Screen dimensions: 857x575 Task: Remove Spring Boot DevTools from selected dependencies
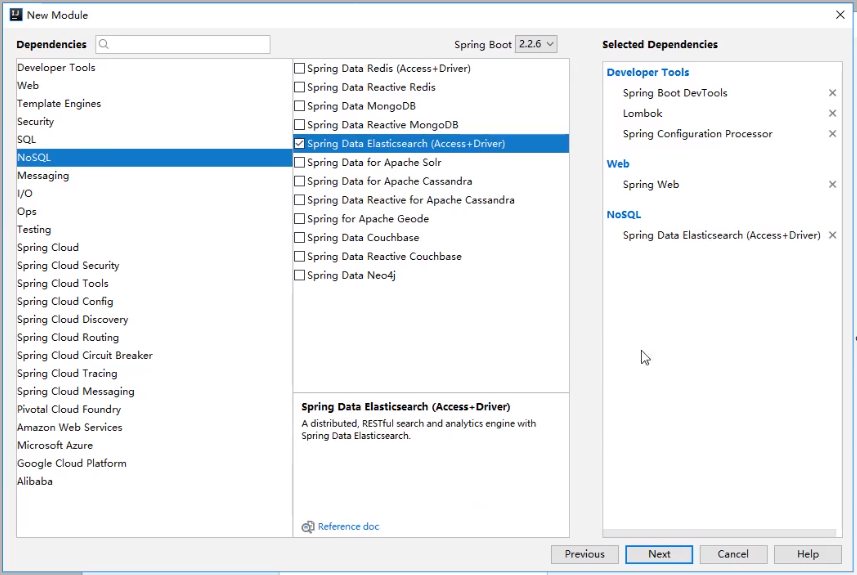(832, 93)
